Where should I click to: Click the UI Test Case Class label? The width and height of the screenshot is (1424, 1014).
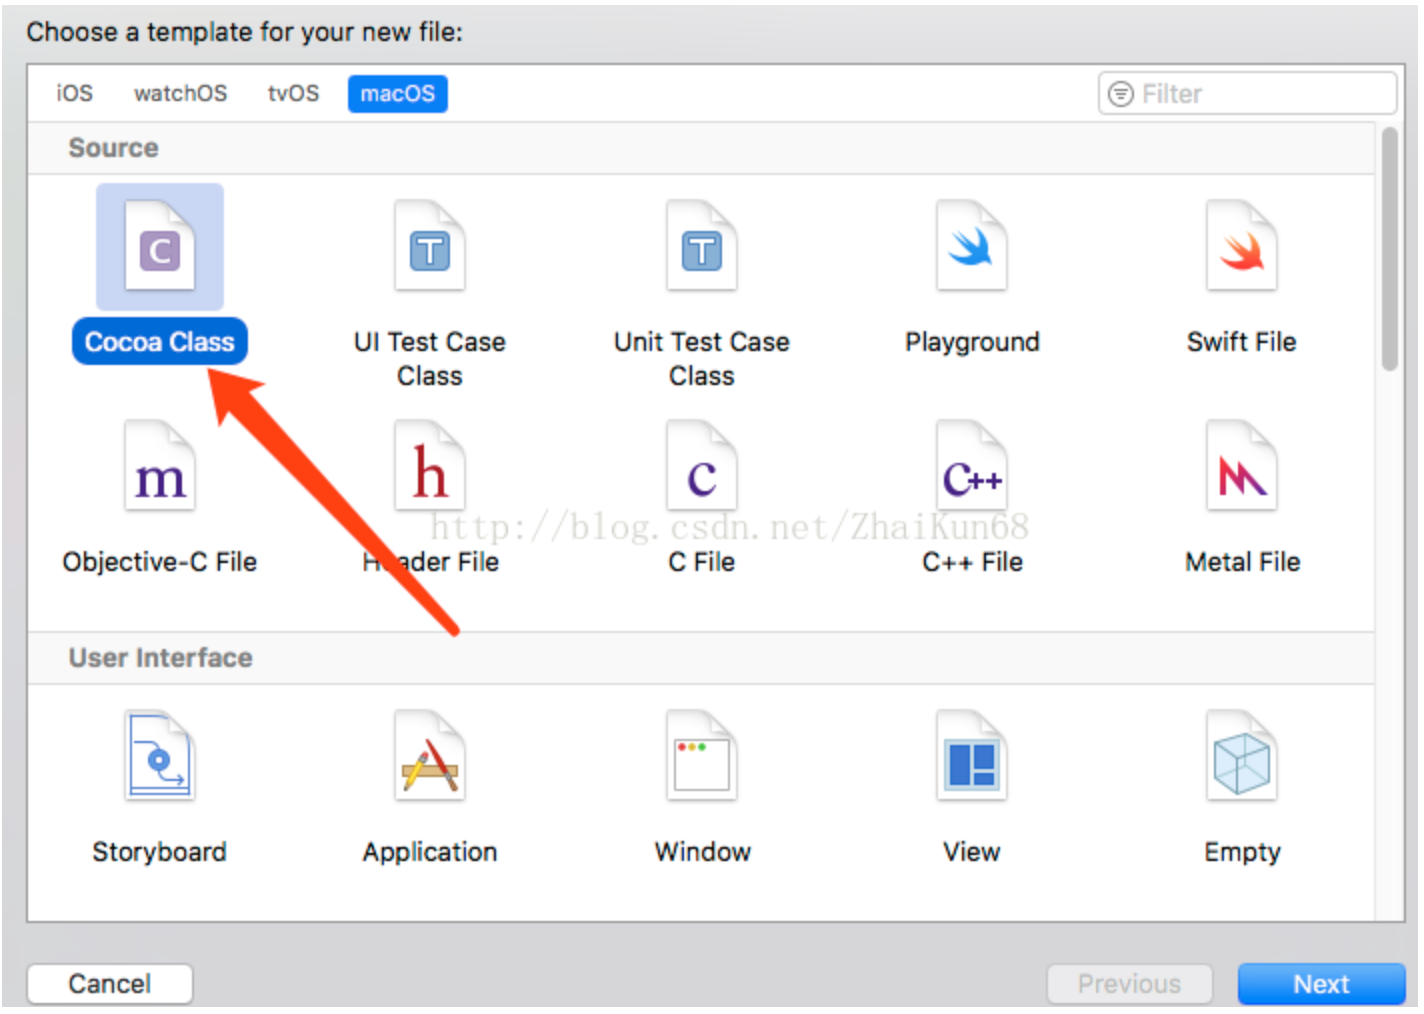click(x=430, y=359)
